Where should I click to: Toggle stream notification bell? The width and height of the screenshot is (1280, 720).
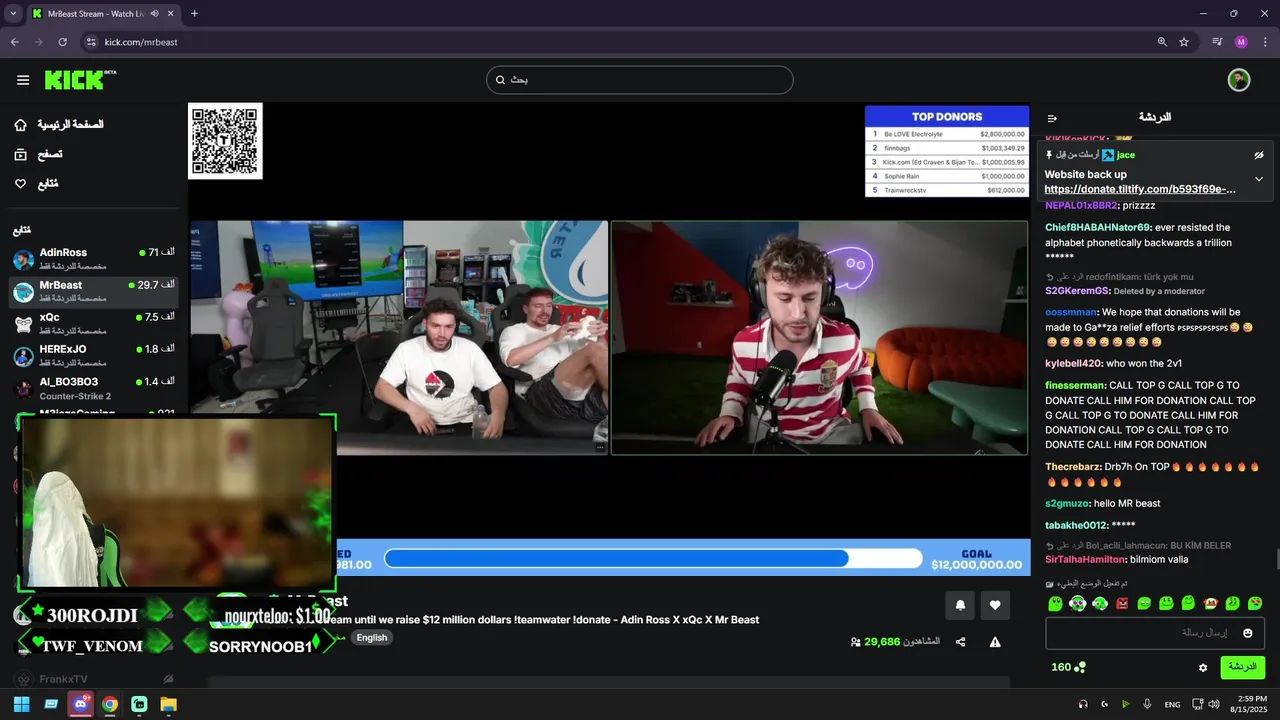[x=960, y=605]
